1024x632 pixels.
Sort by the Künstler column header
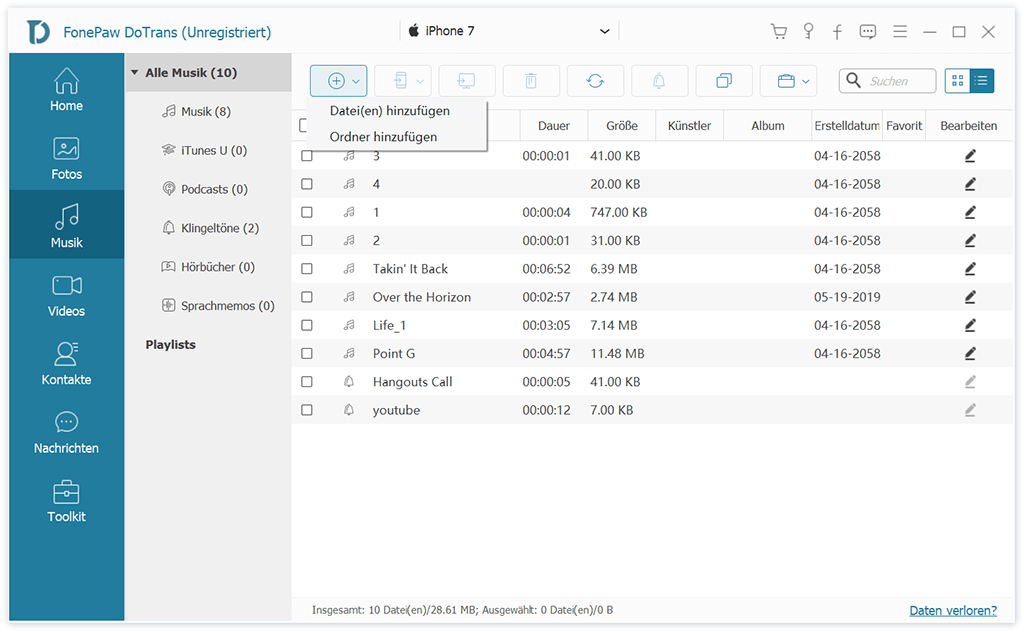[x=689, y=125]
